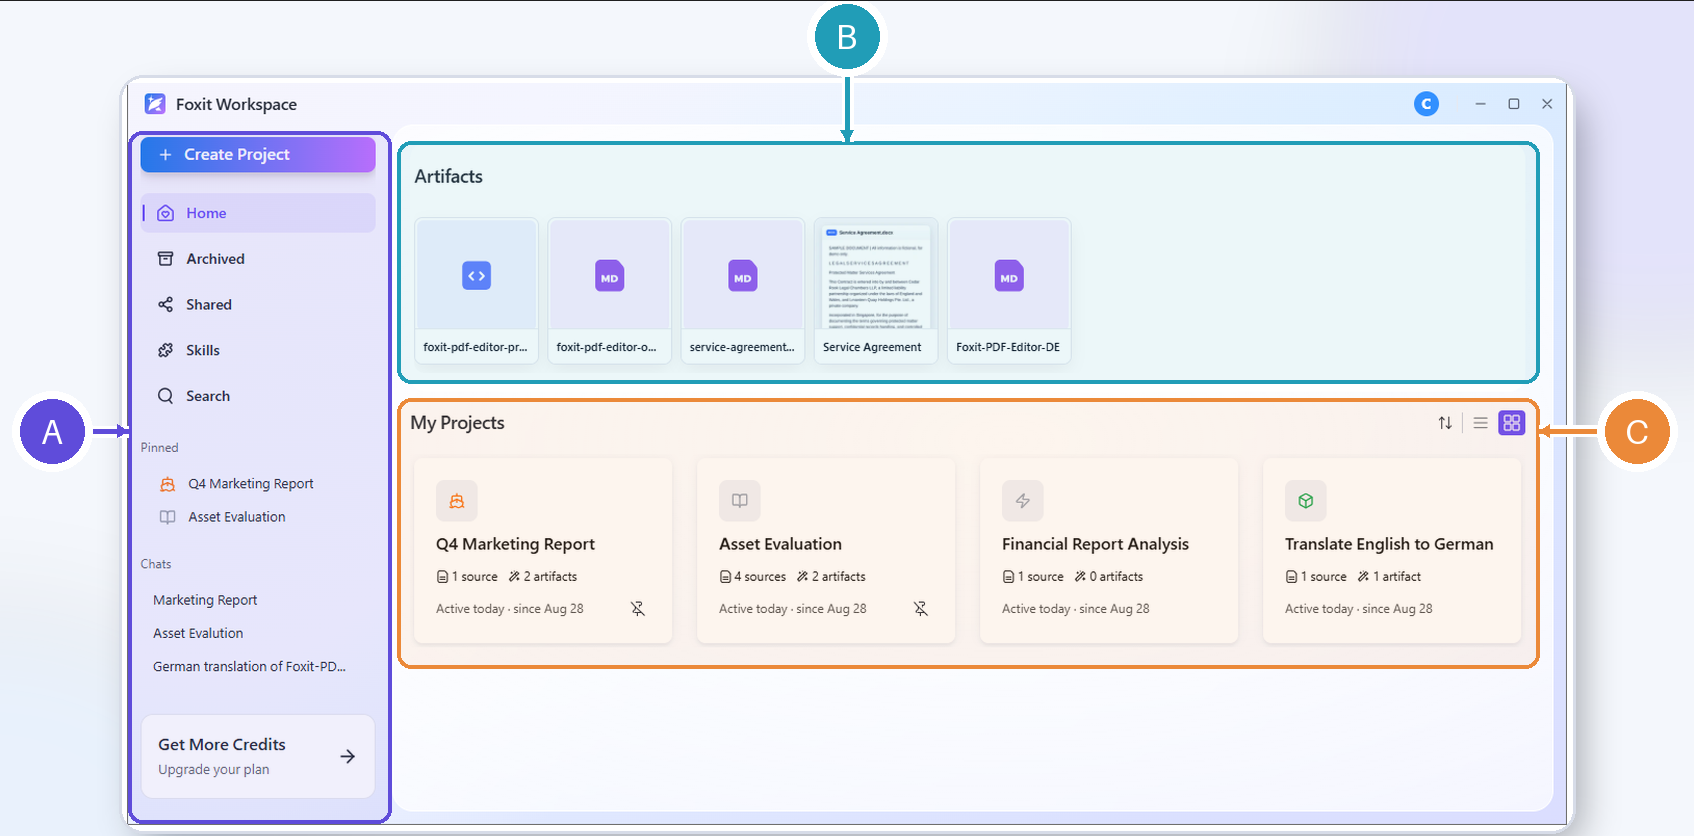The height and width of the screenshot is (836, 1694).
Task: Click the Artifacts section heading
Action: (x=449, y=176)
